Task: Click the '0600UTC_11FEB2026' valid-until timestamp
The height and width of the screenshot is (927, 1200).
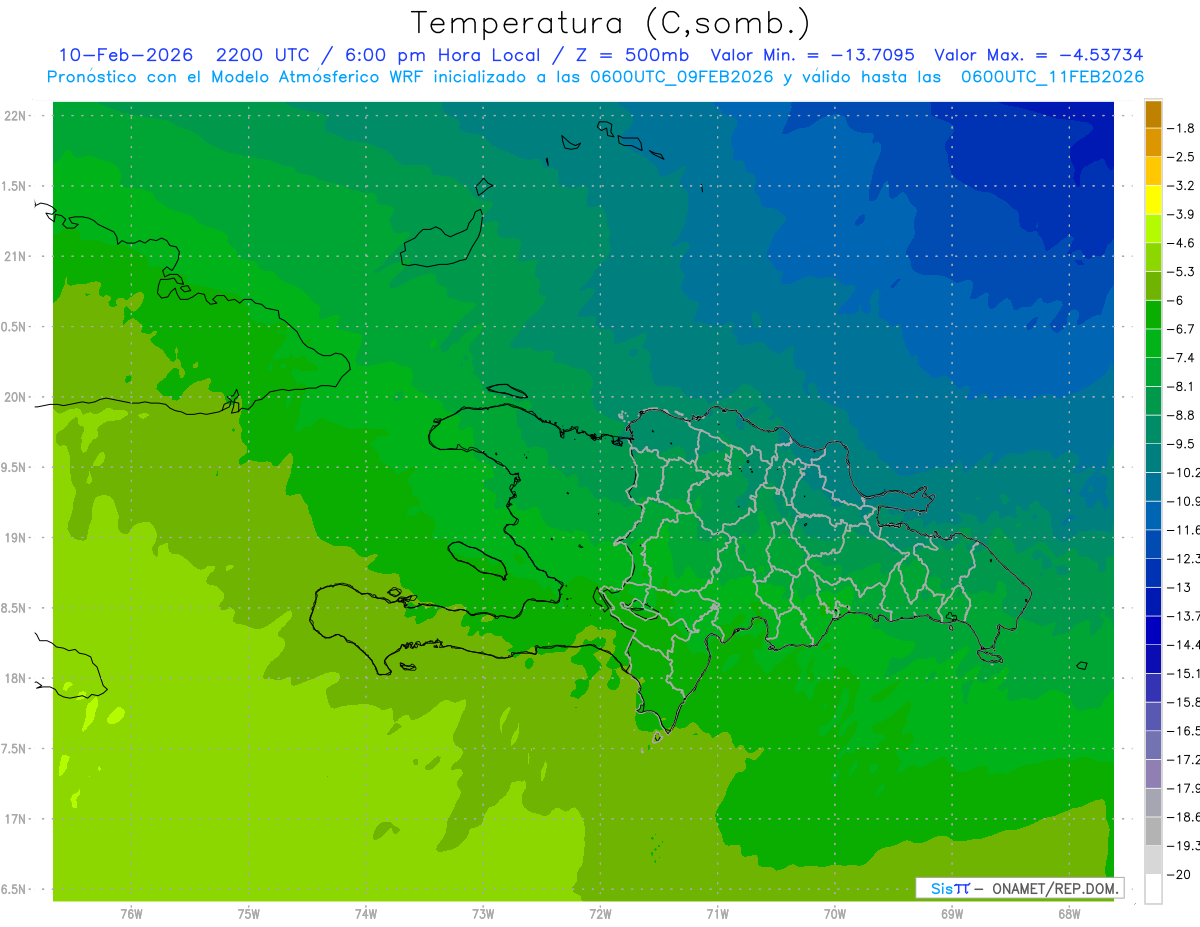Action: 1053,77
